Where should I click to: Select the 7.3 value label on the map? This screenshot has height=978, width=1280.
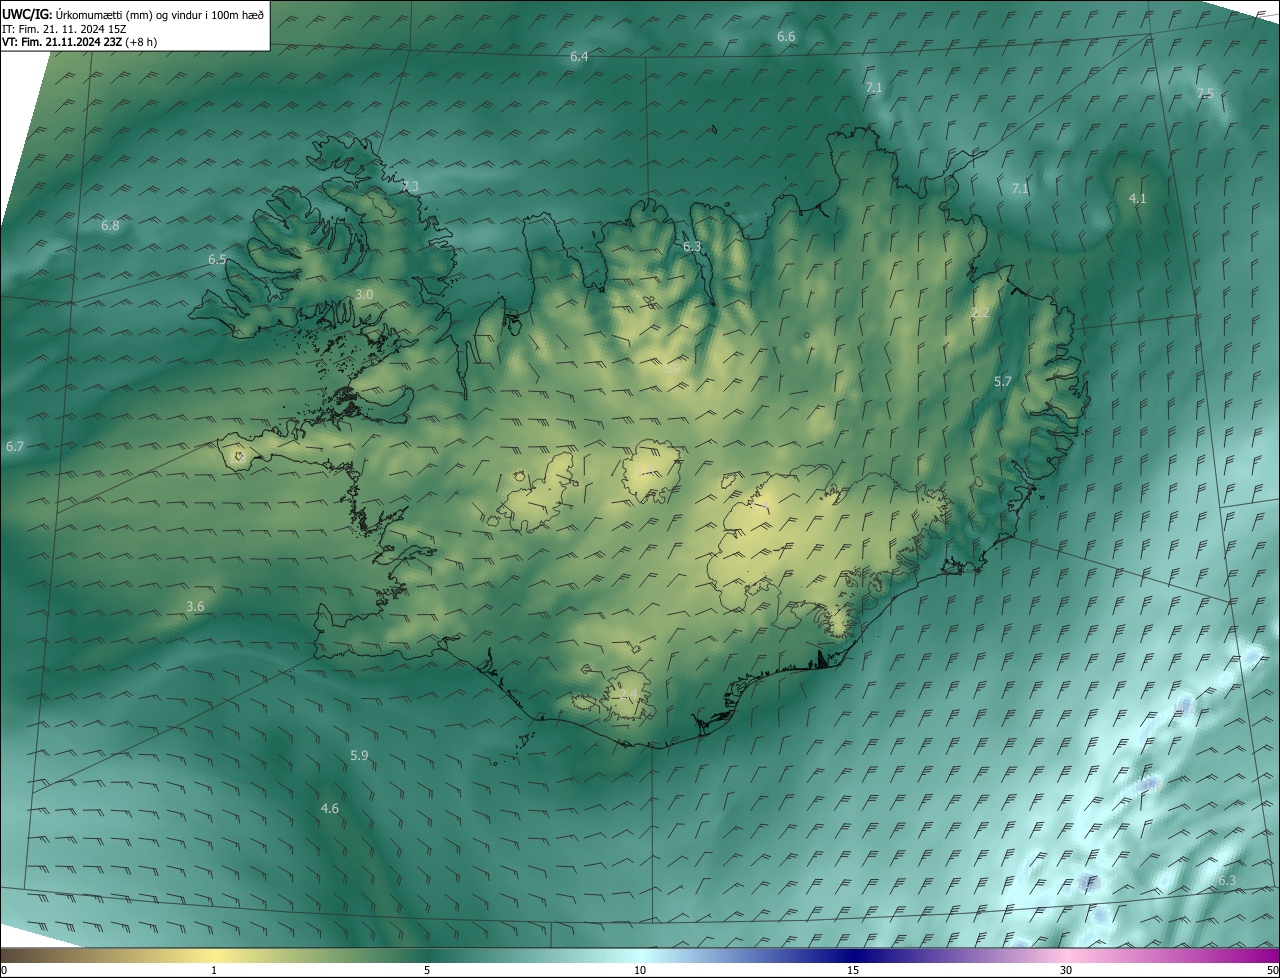coord(410,186)
